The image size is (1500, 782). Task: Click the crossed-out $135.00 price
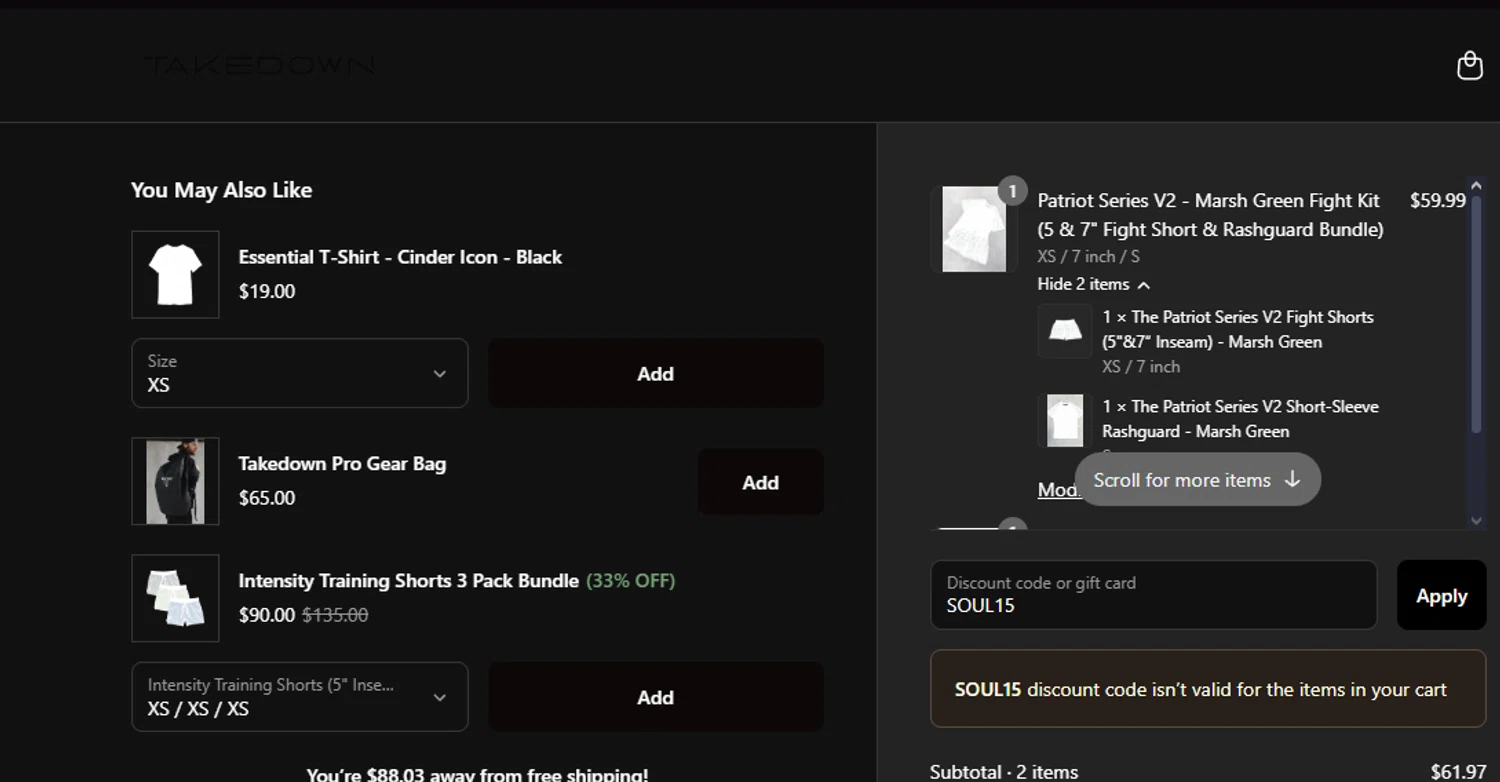coord(335,615)
